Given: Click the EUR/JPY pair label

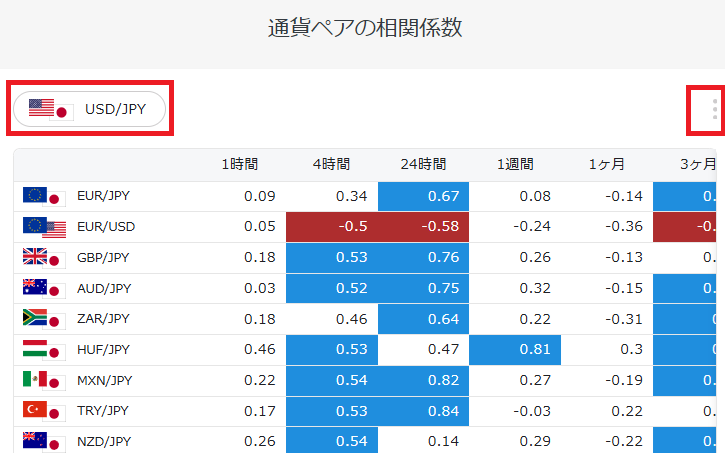Looking at the screenshot, I should (103, 196).
